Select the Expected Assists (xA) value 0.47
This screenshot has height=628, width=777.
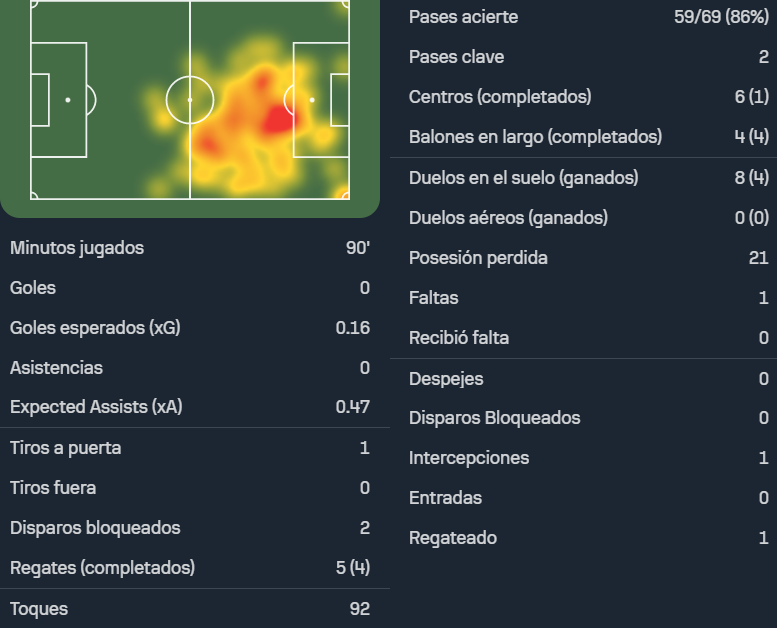point(353,407)
